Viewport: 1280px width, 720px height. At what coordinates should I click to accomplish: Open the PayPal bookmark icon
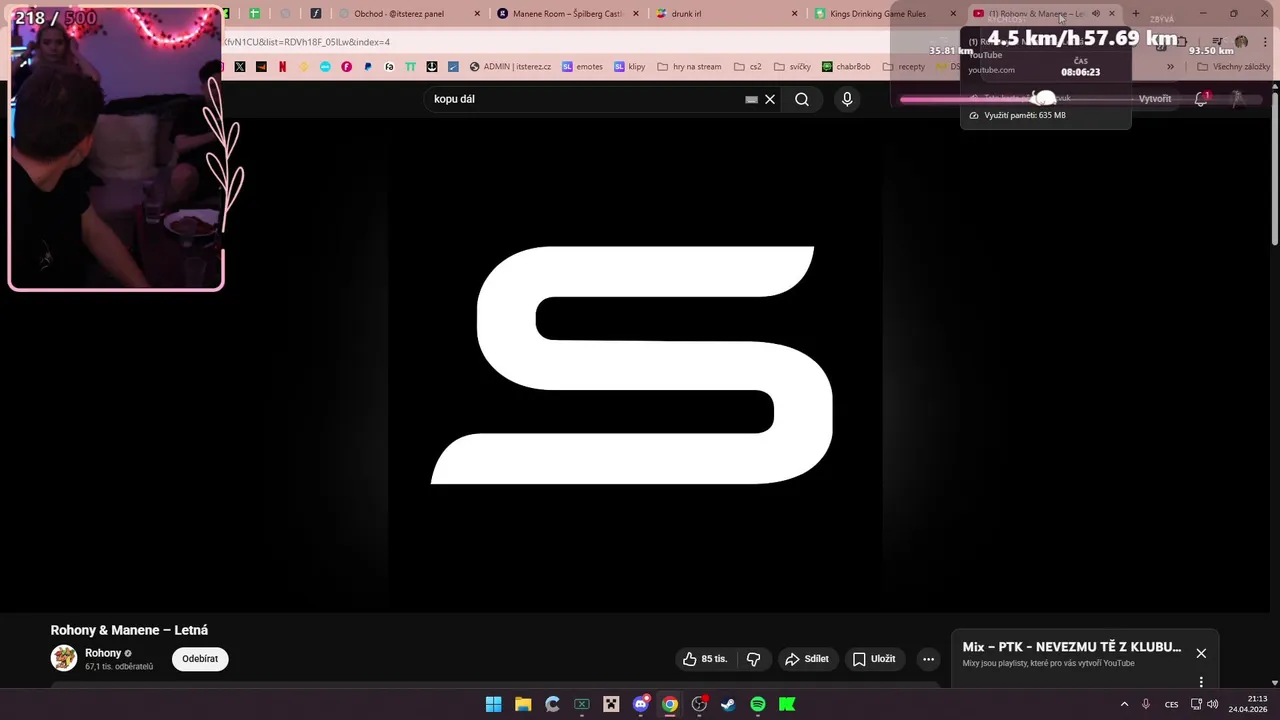[x=368, y=67]
